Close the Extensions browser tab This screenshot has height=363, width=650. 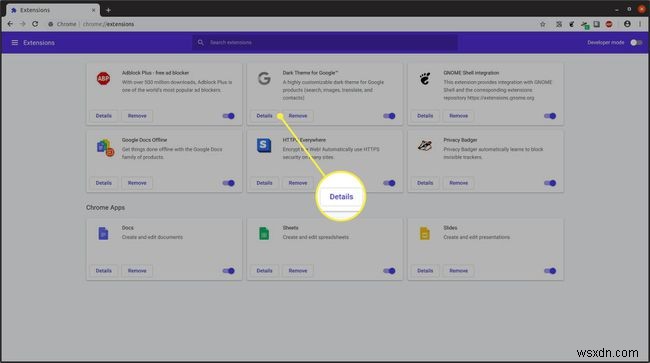tap(94, 10)
